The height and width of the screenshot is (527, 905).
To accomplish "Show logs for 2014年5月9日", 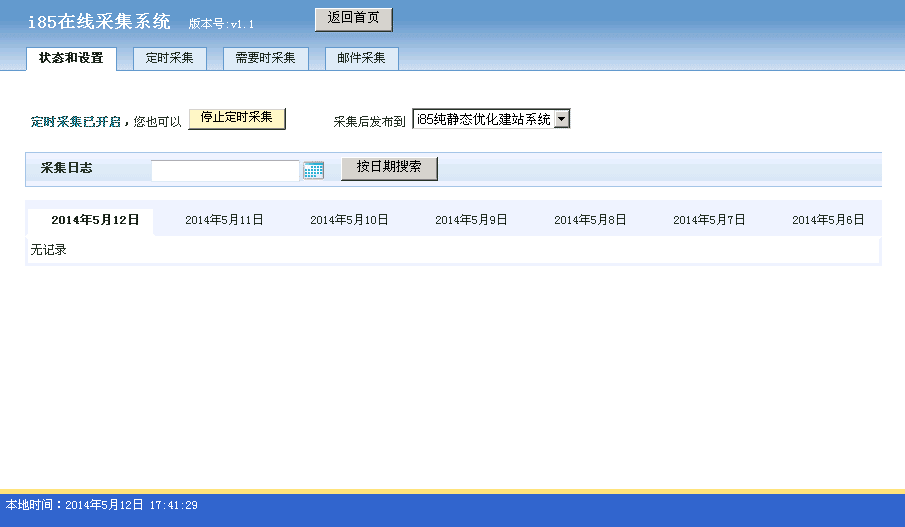I will (x=471, y=220).
